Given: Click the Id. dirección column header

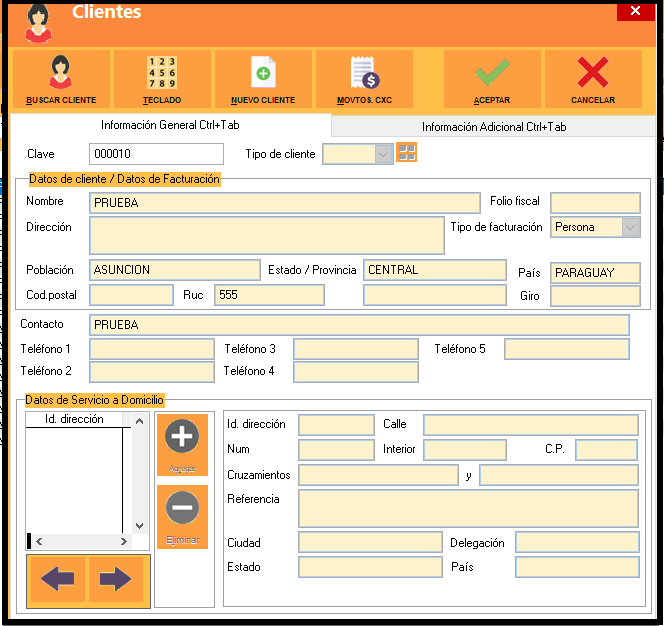Looking at the screenshot, I should click(74, 419).
